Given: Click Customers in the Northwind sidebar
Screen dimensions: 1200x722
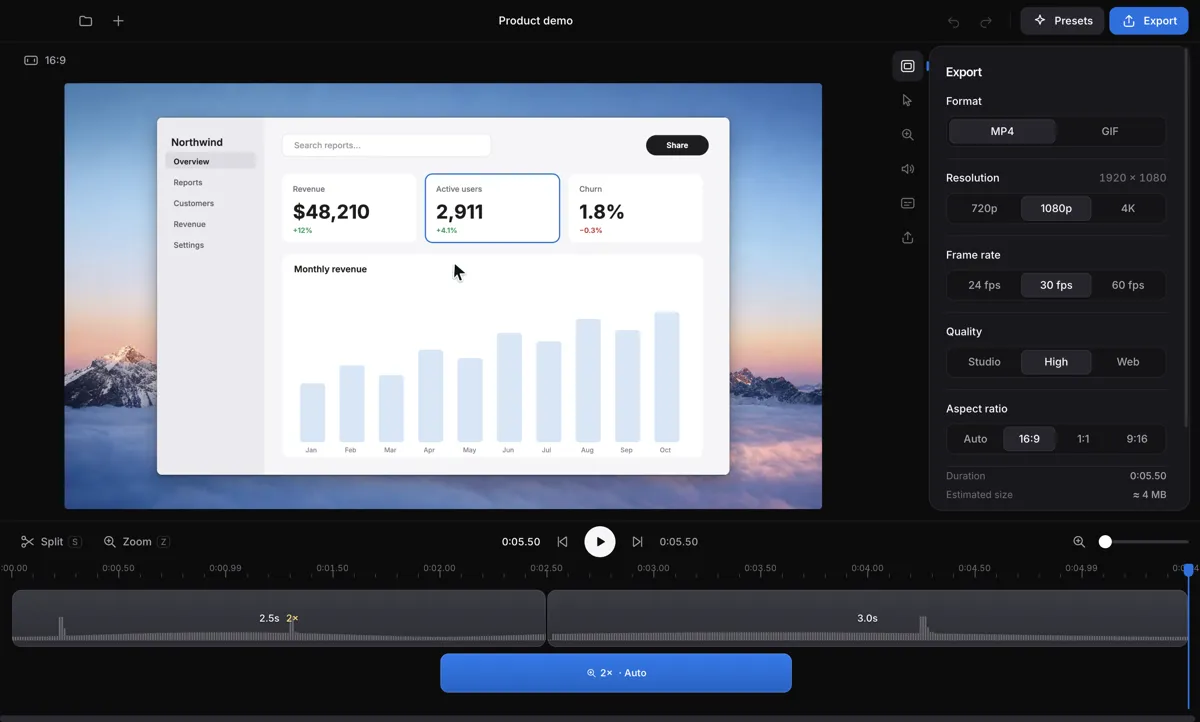Looking at the screenshot, I should pos(193,203).
